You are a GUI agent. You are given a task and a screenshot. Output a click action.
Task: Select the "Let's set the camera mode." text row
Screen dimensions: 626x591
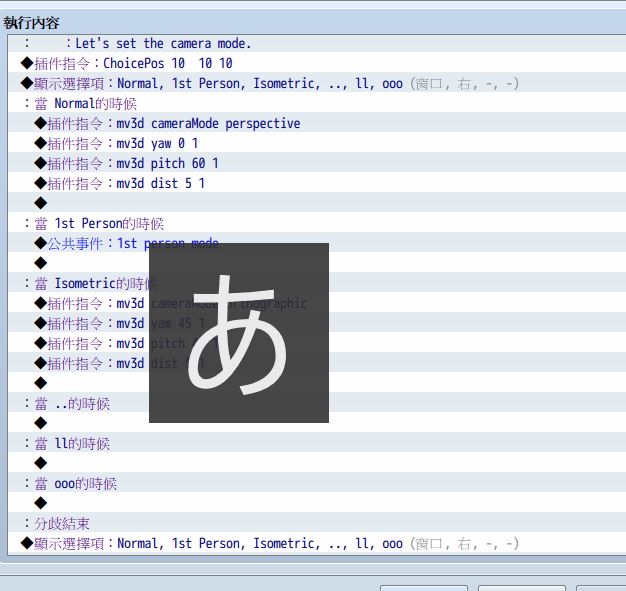[x=317, y=43]
